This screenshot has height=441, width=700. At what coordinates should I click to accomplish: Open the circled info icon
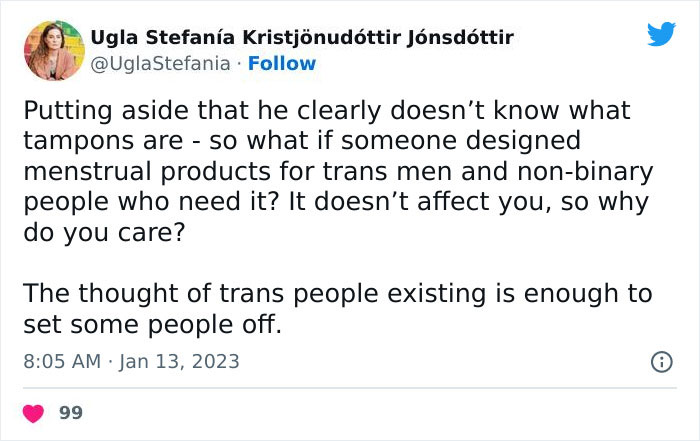click(661, 362)
